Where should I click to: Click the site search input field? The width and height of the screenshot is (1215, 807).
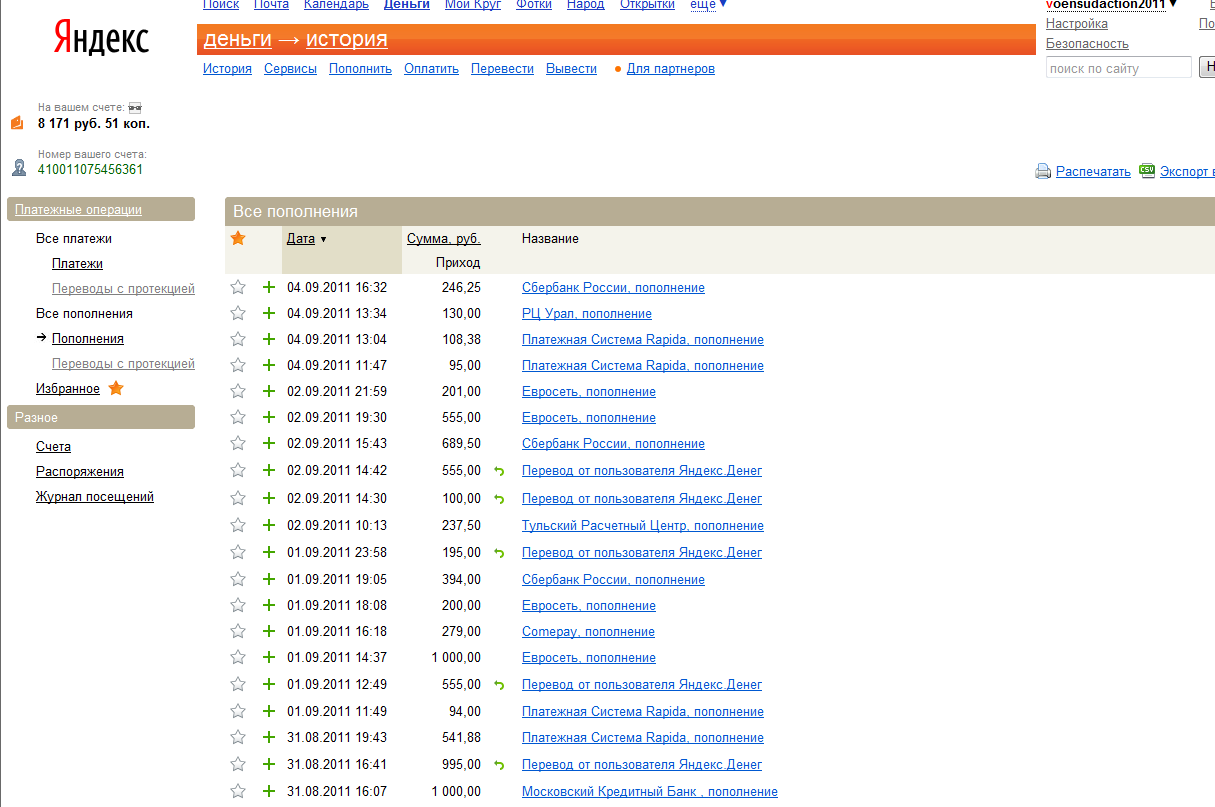tap(1118, 68)
